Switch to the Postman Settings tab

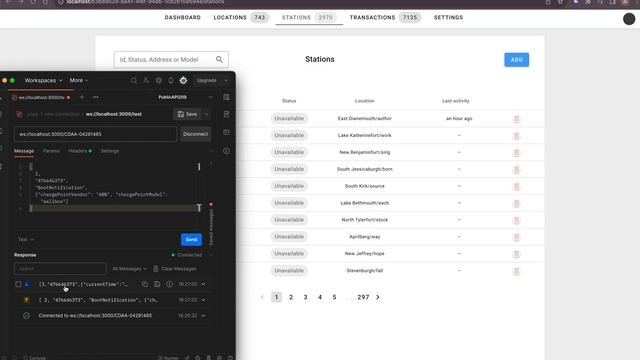point(110,151)
